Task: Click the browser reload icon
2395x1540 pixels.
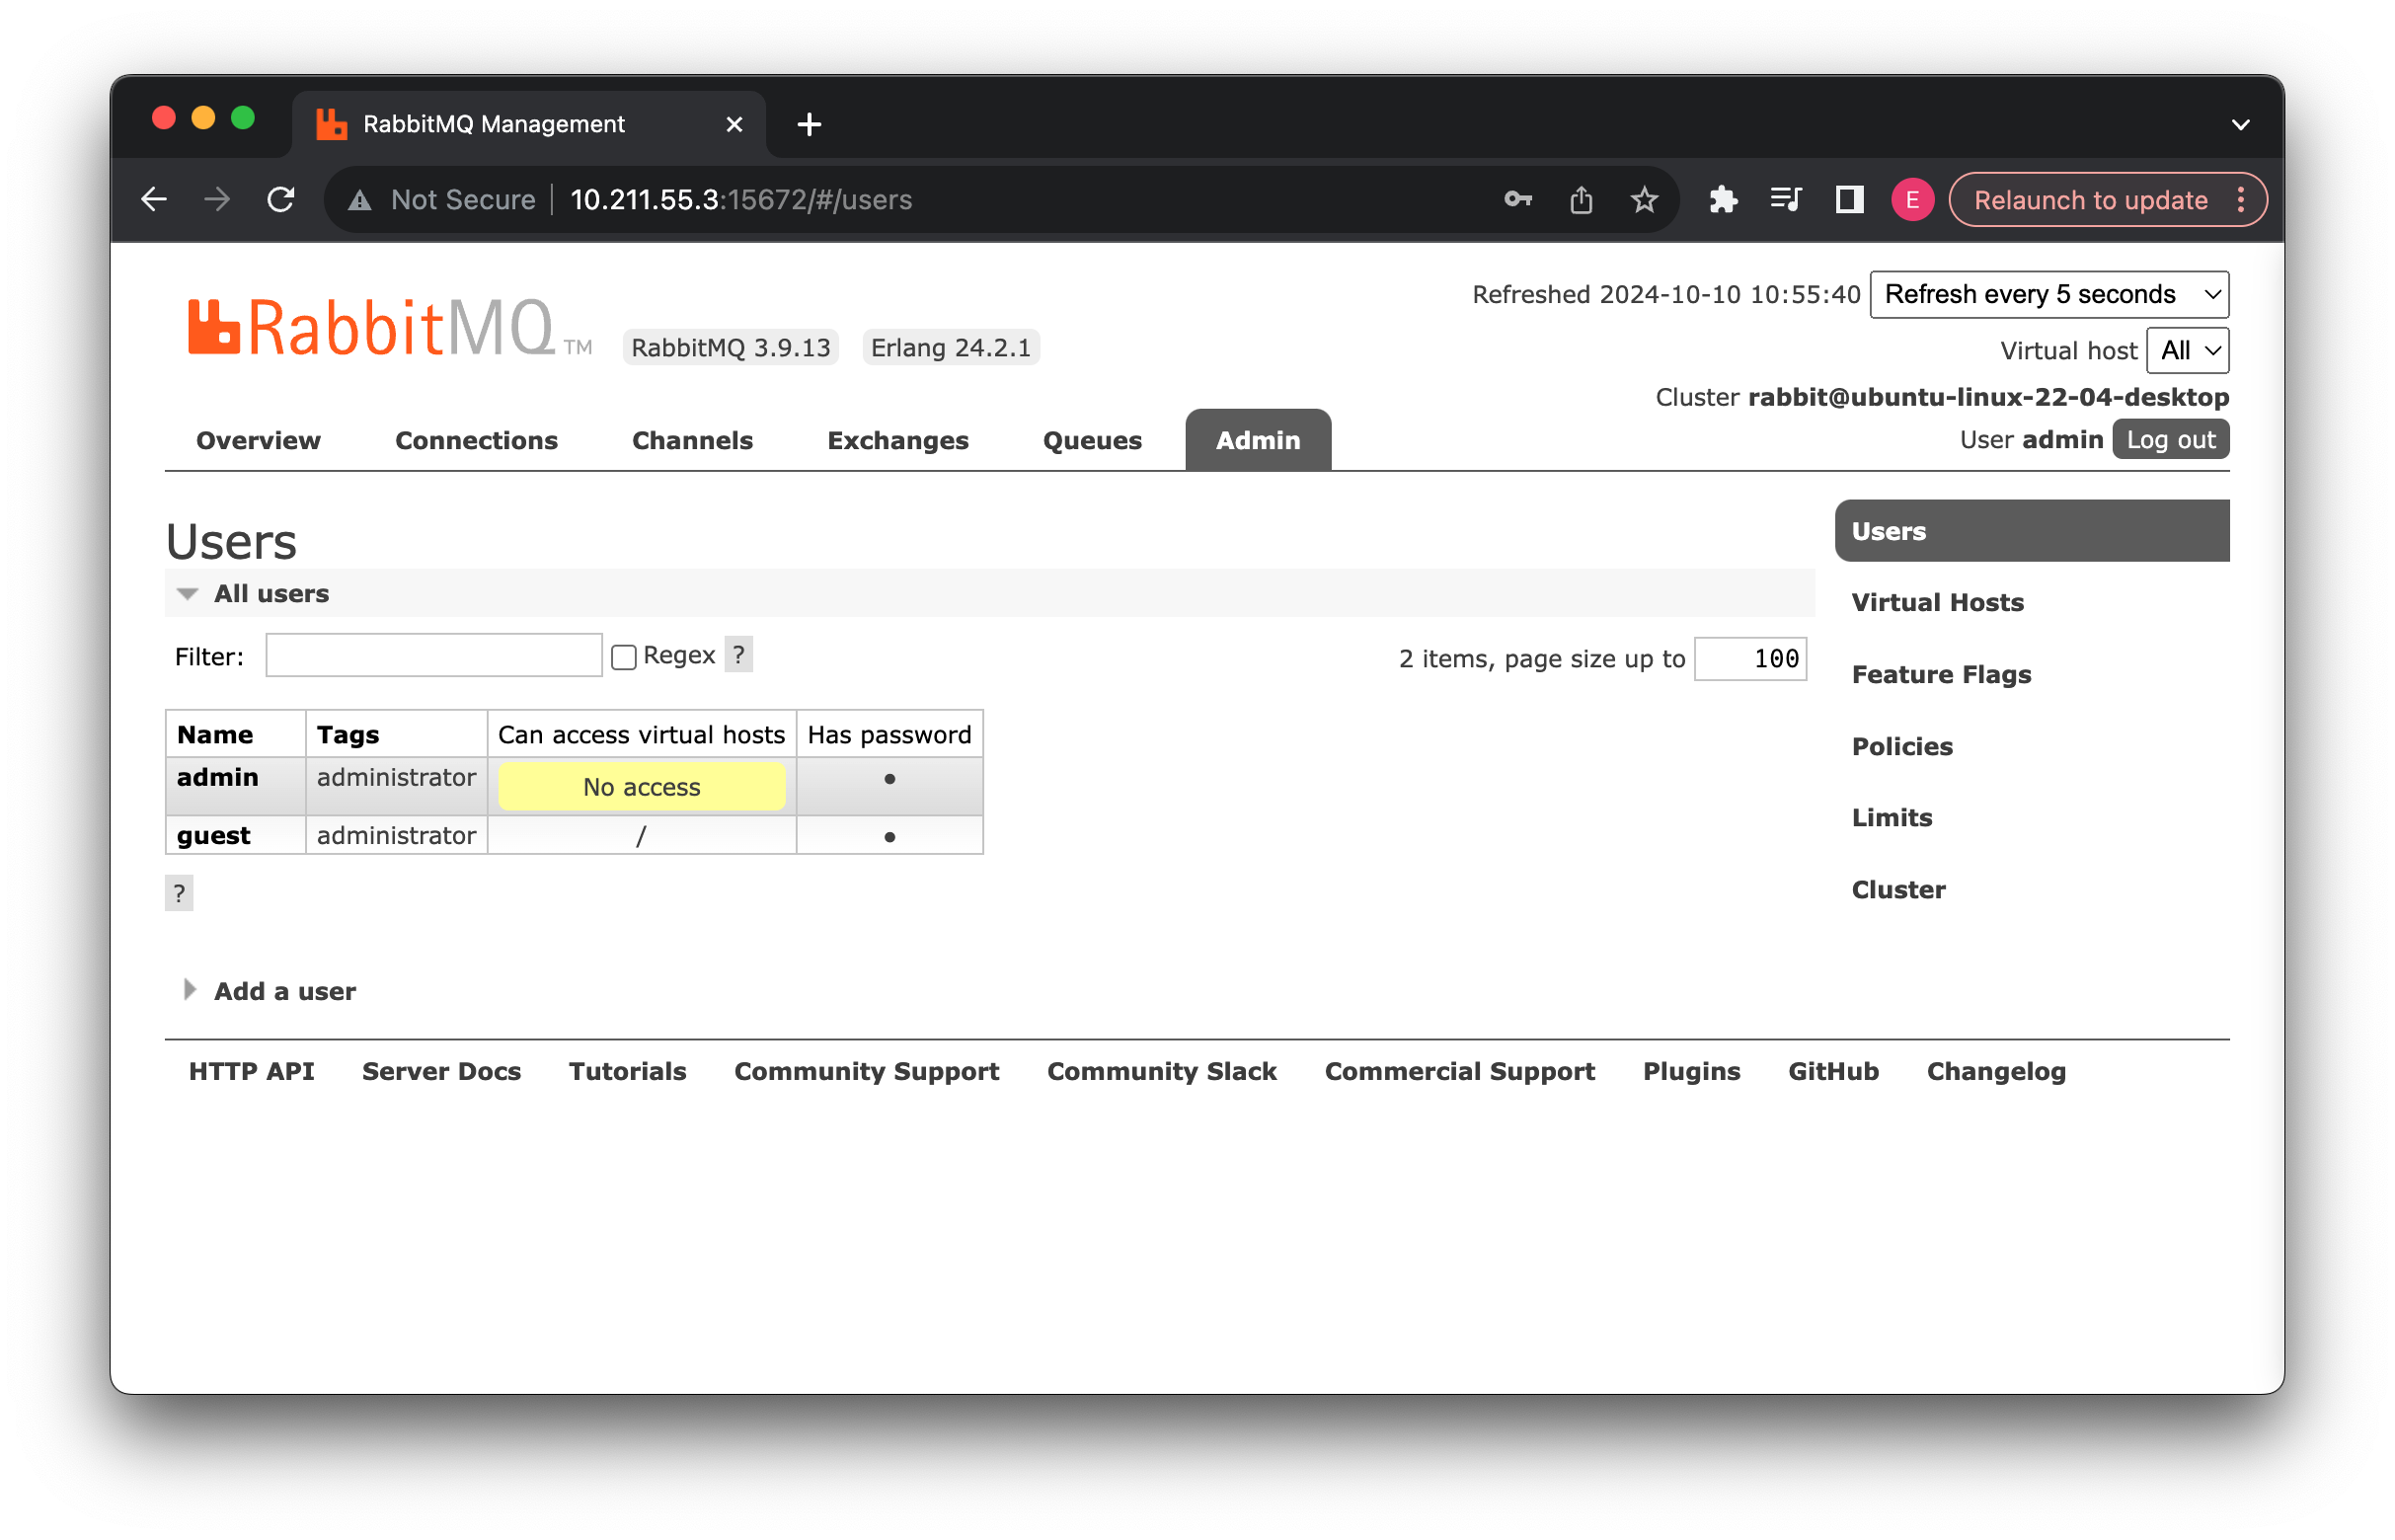Action: tap(281, 200)
